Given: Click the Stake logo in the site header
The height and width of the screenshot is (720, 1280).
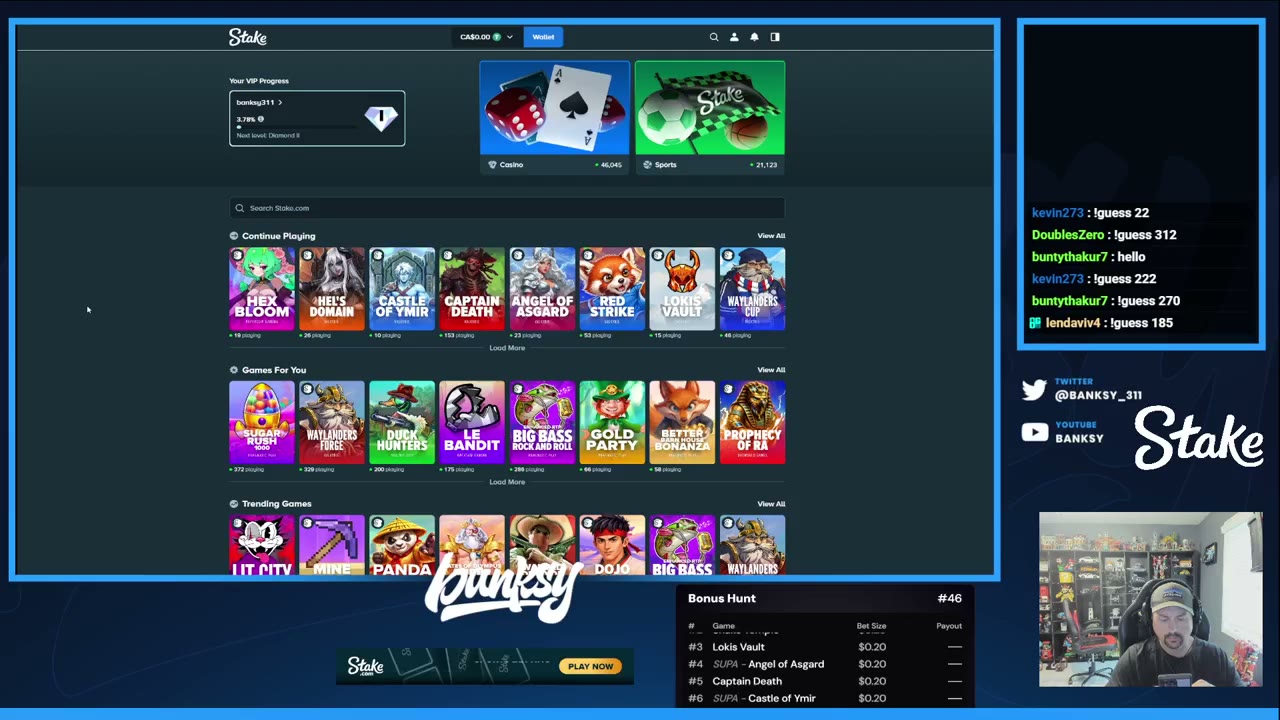Looking at the screenshot, I should [x=247, y=37].
